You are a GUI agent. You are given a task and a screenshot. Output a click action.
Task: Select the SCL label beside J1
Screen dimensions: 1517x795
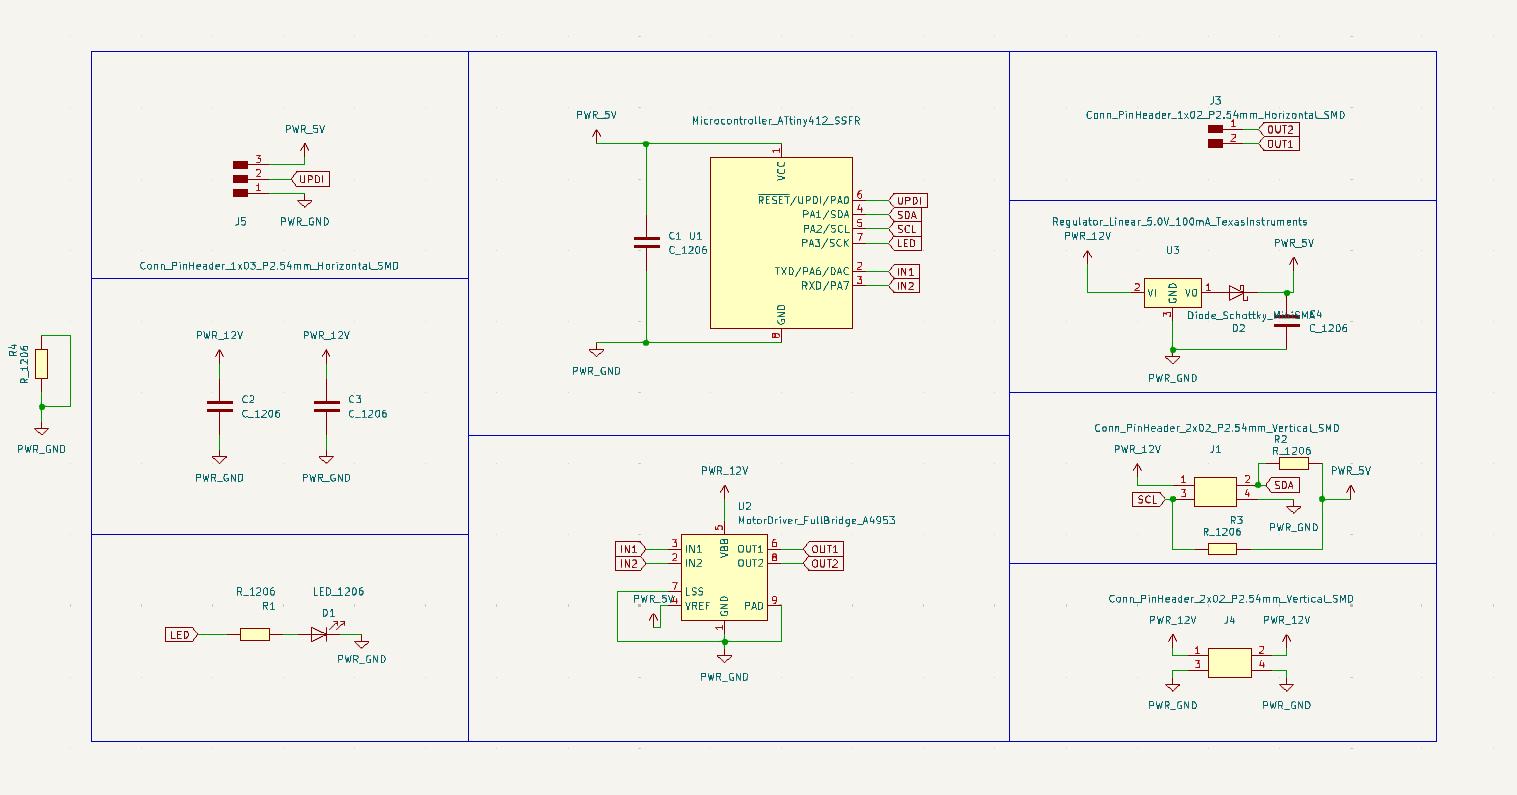click(x=1149, y=499)
